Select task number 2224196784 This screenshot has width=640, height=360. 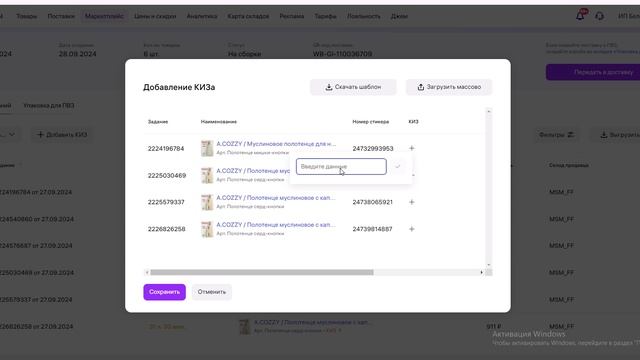[166, 149]
